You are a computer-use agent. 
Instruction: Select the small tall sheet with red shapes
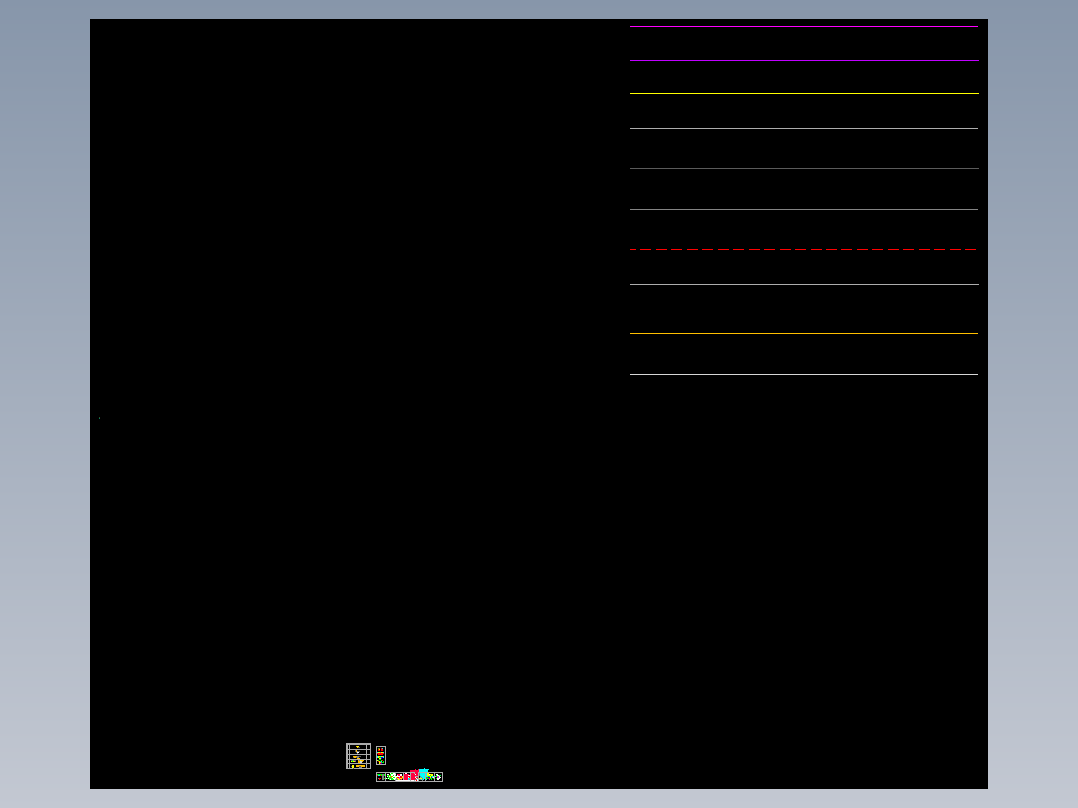(x=381, y=755)
